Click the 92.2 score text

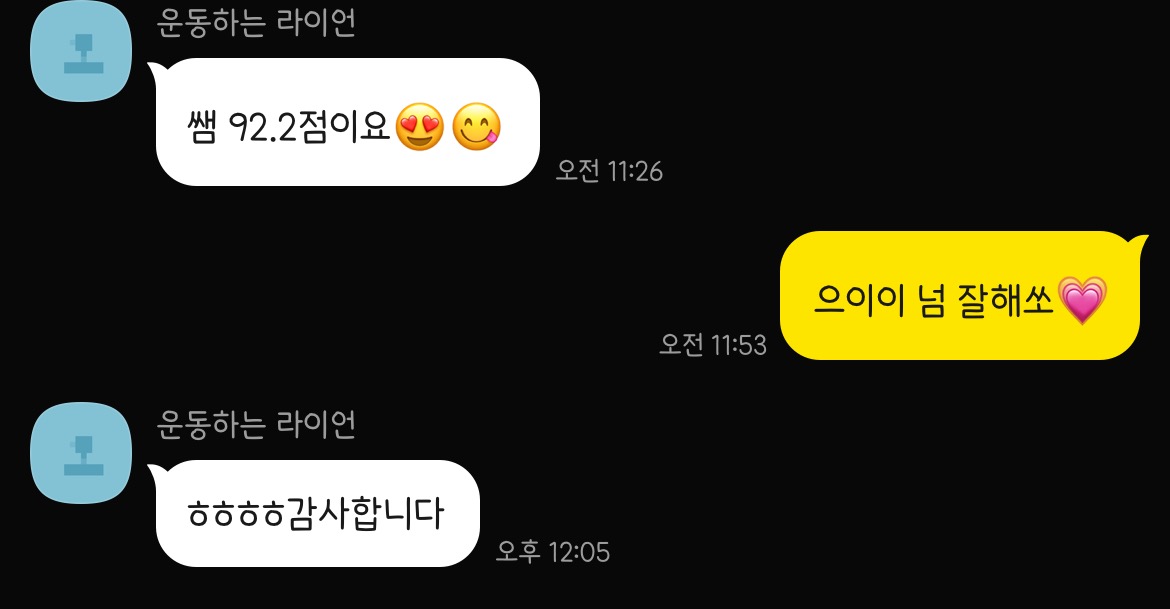[263, 128]
